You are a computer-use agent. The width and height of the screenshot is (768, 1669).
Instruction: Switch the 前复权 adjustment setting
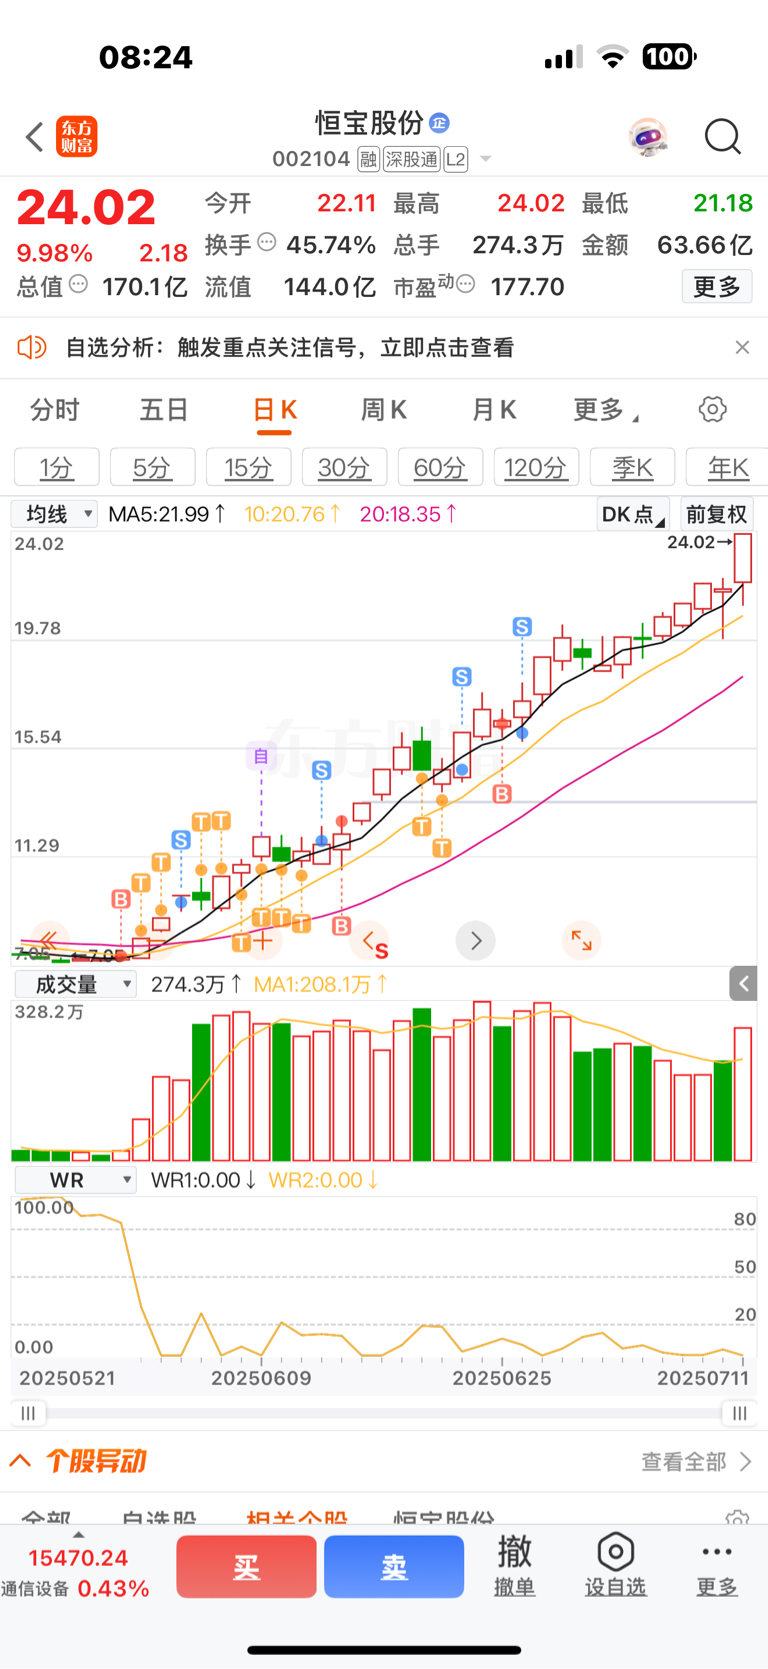[716, 514]
